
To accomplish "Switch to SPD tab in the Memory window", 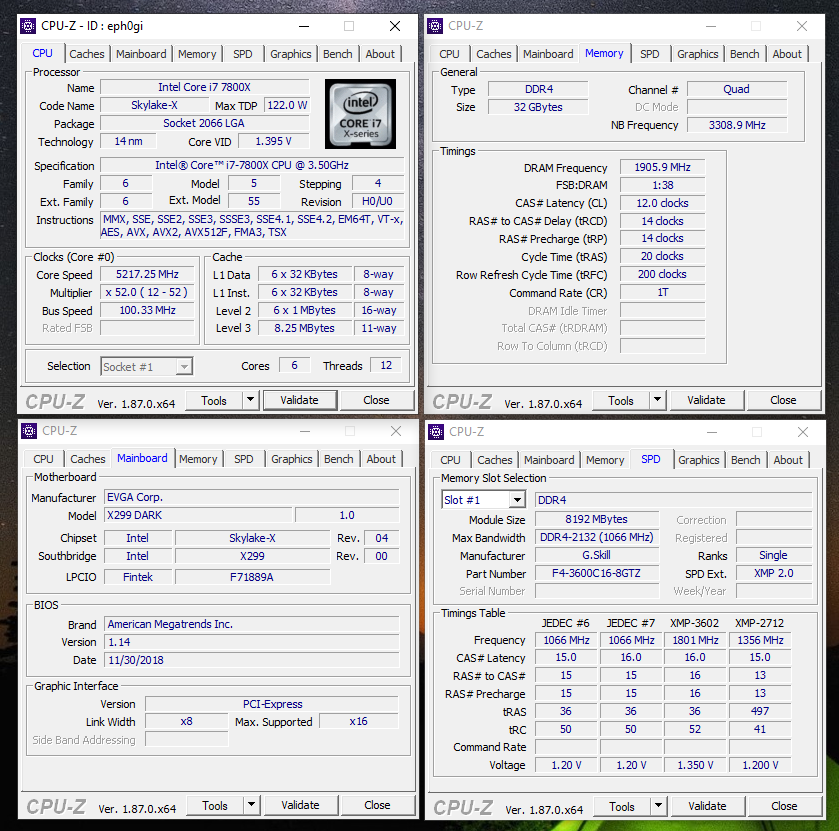I will [x=650, y=54].
